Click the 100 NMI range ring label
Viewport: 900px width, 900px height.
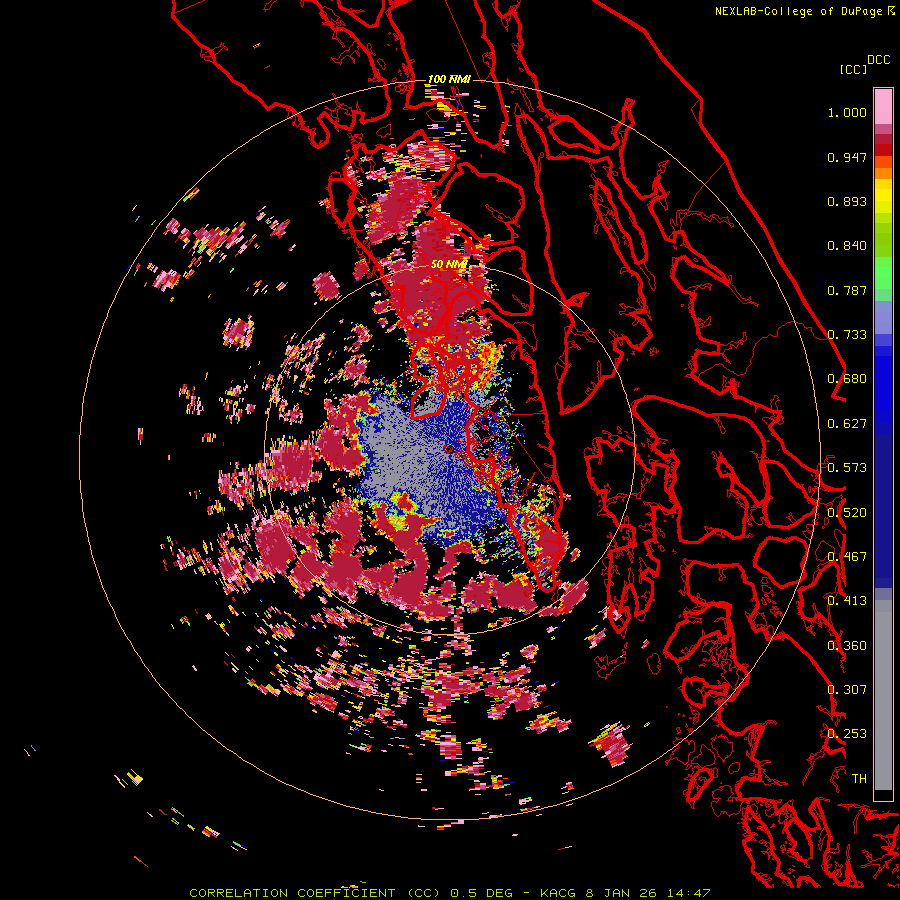[449, 79]
